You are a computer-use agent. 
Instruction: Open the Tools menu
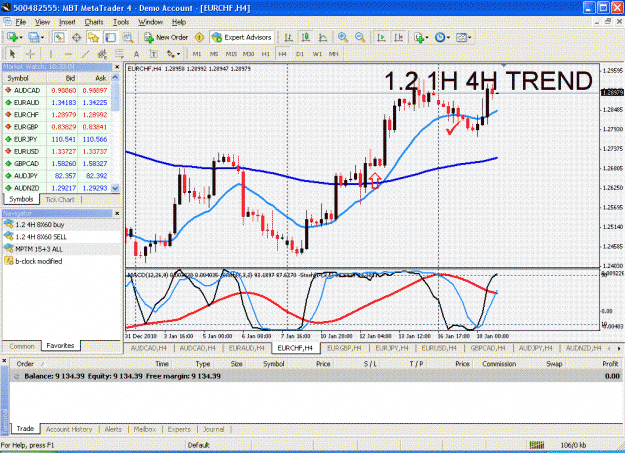tap(121, 22)
